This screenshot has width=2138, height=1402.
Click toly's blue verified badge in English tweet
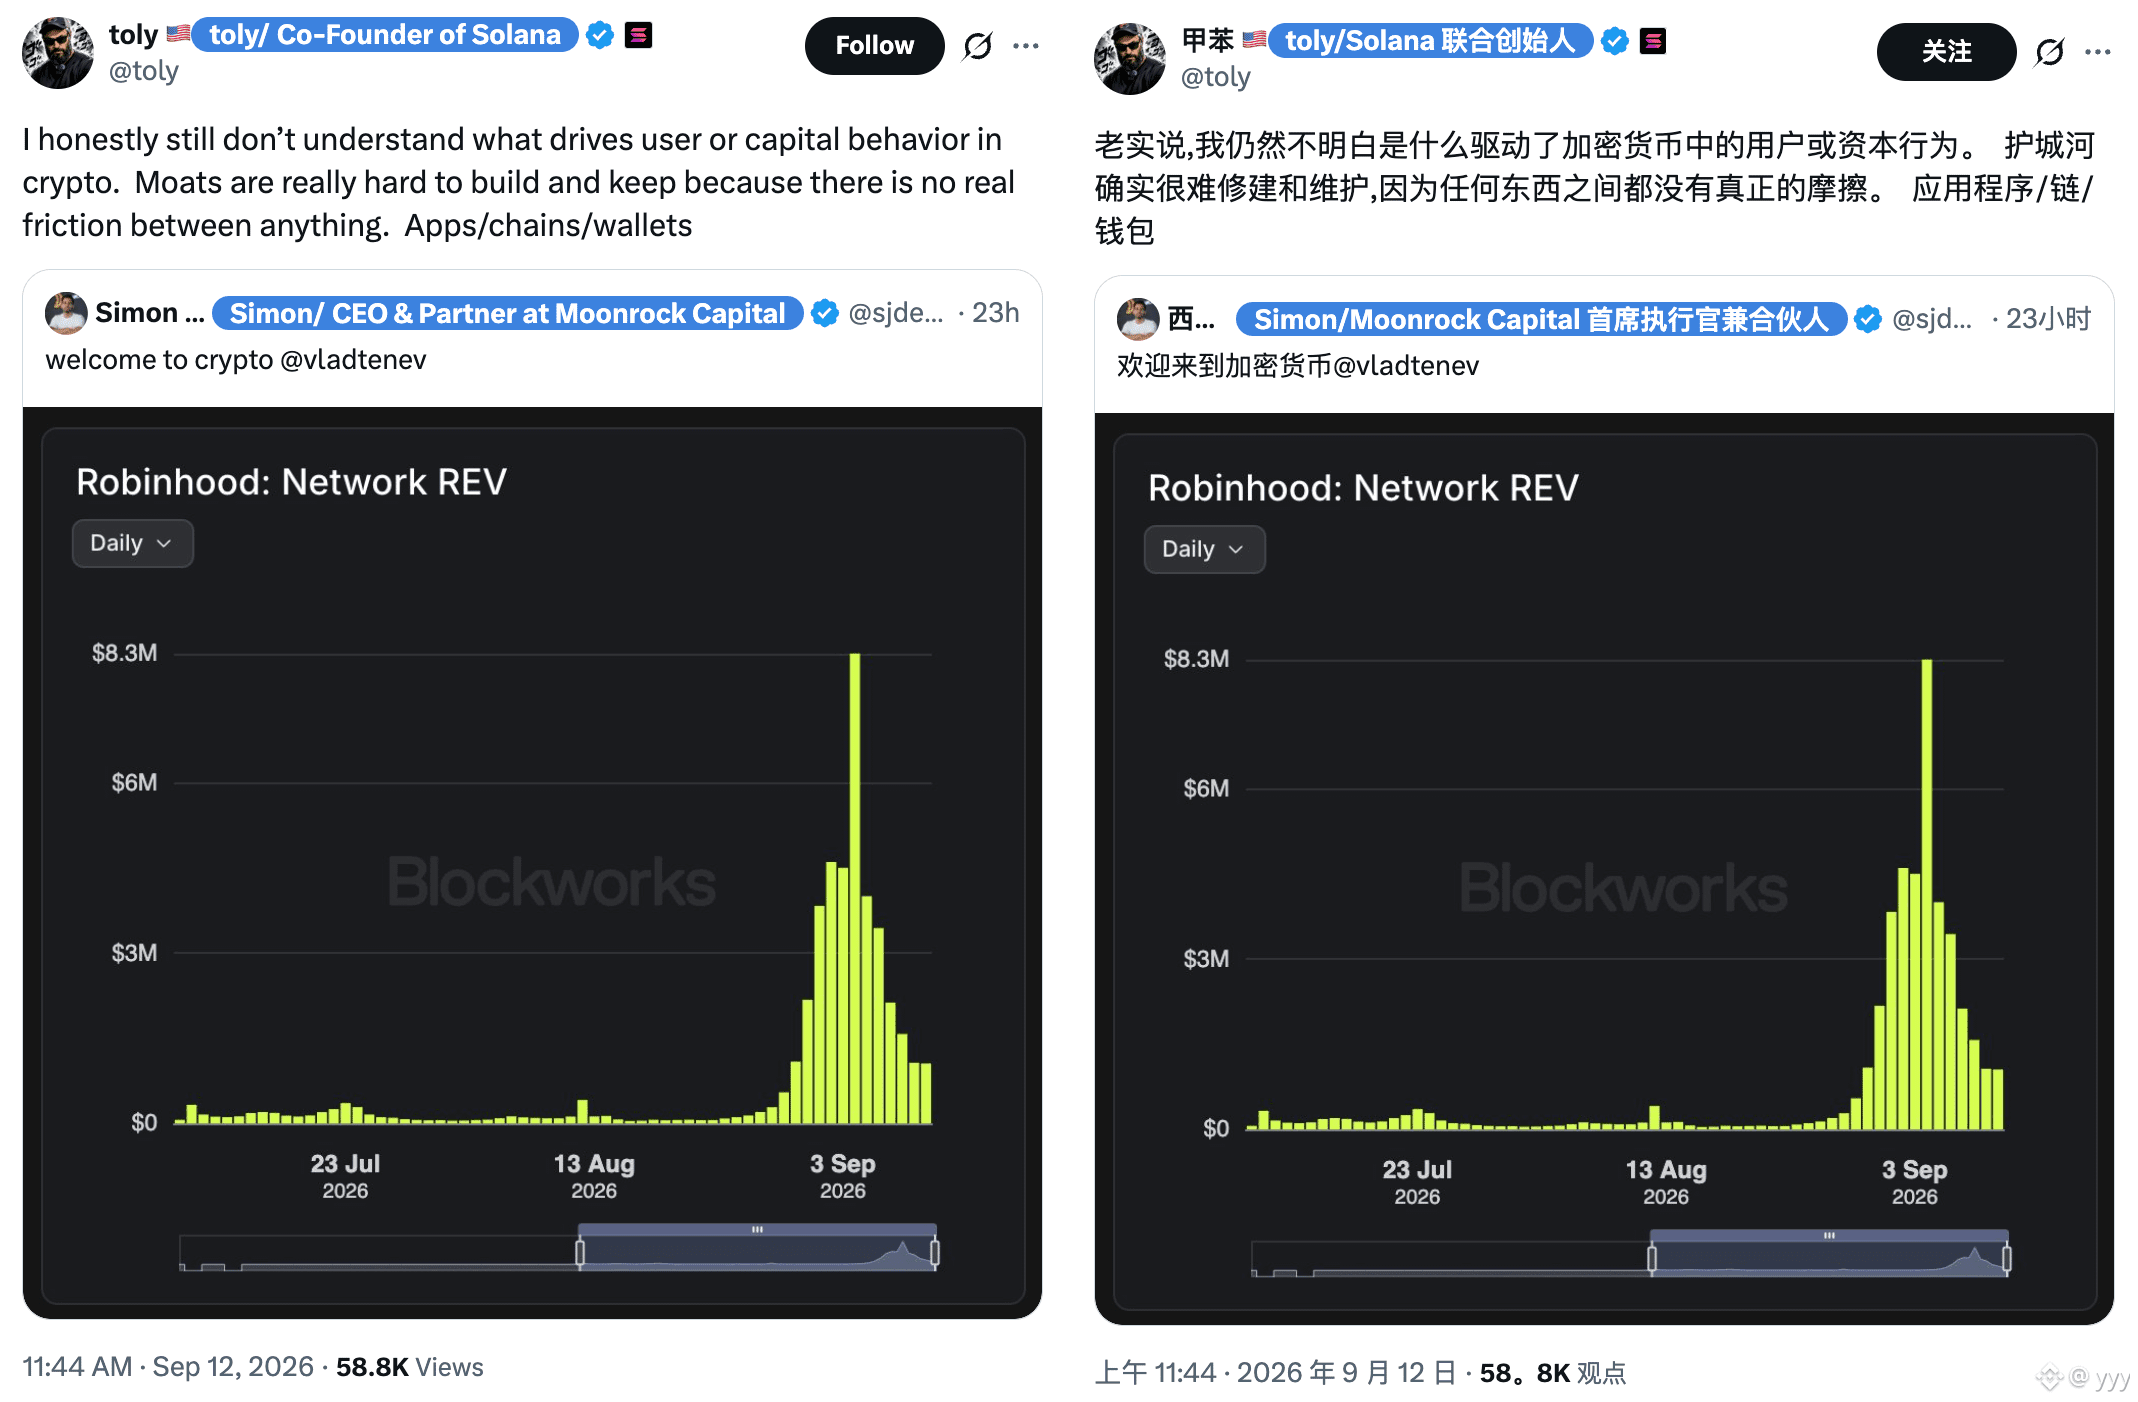point(600,35)
